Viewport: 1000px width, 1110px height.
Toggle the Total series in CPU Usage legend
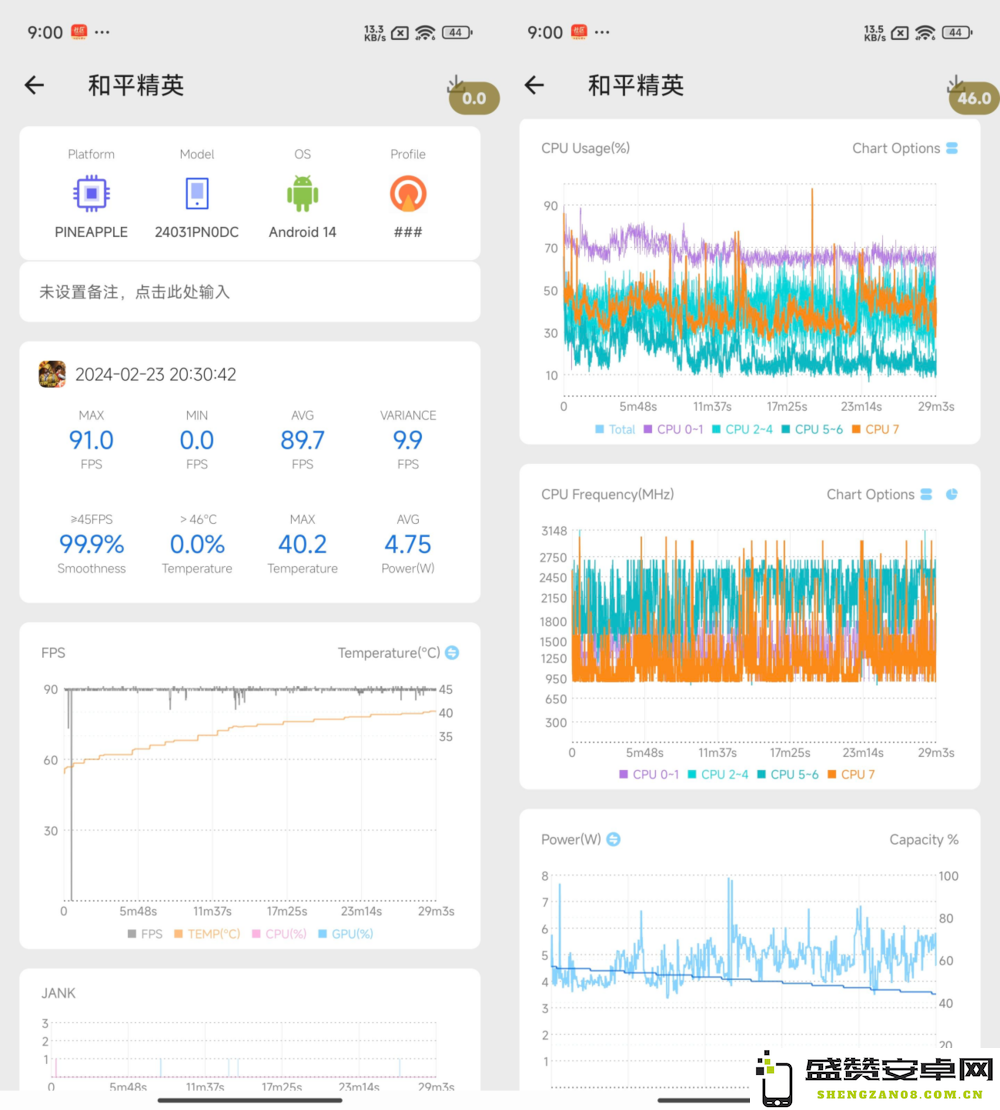tap(616, 429)
